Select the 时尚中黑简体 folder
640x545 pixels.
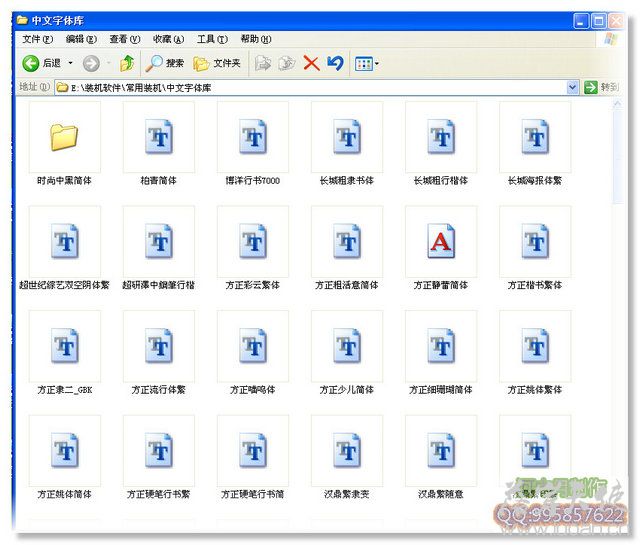[64, 144]
